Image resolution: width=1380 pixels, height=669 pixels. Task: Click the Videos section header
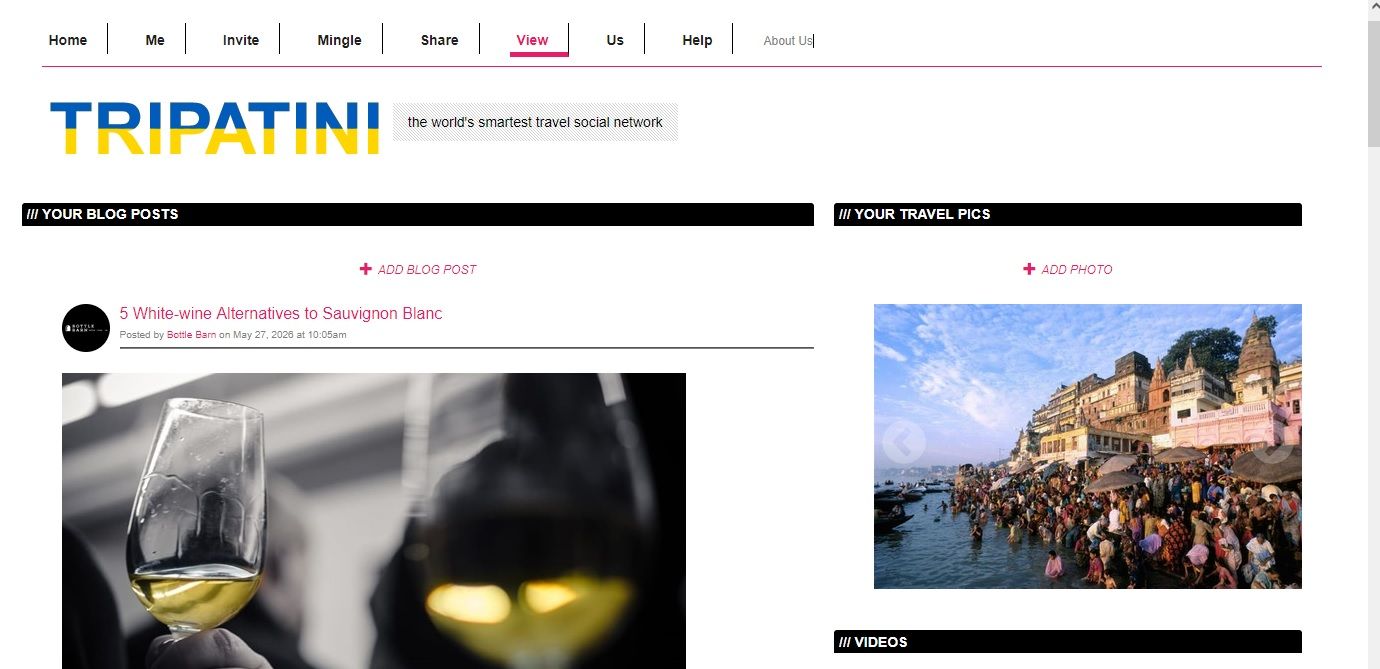(1068, 642)
